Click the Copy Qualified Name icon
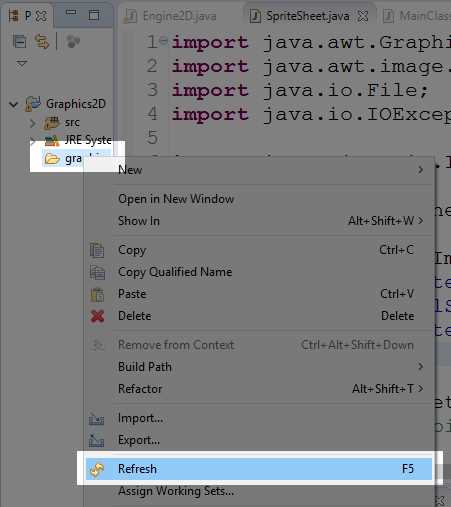451x507 pixels. pos(97,272)
